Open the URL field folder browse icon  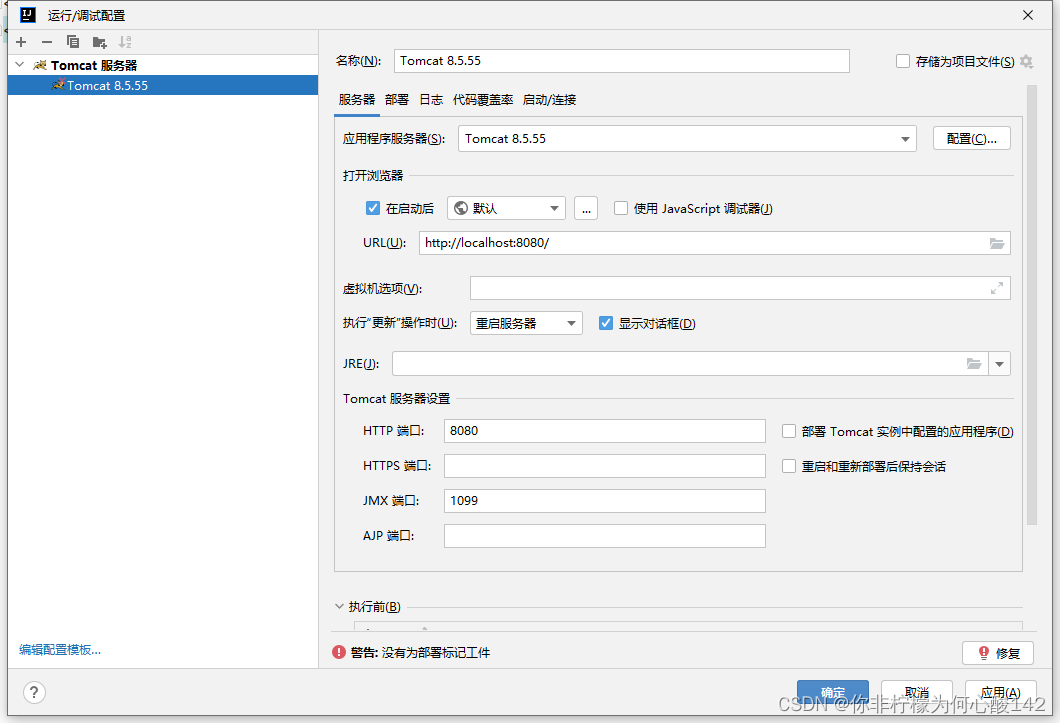pos(996,243)
